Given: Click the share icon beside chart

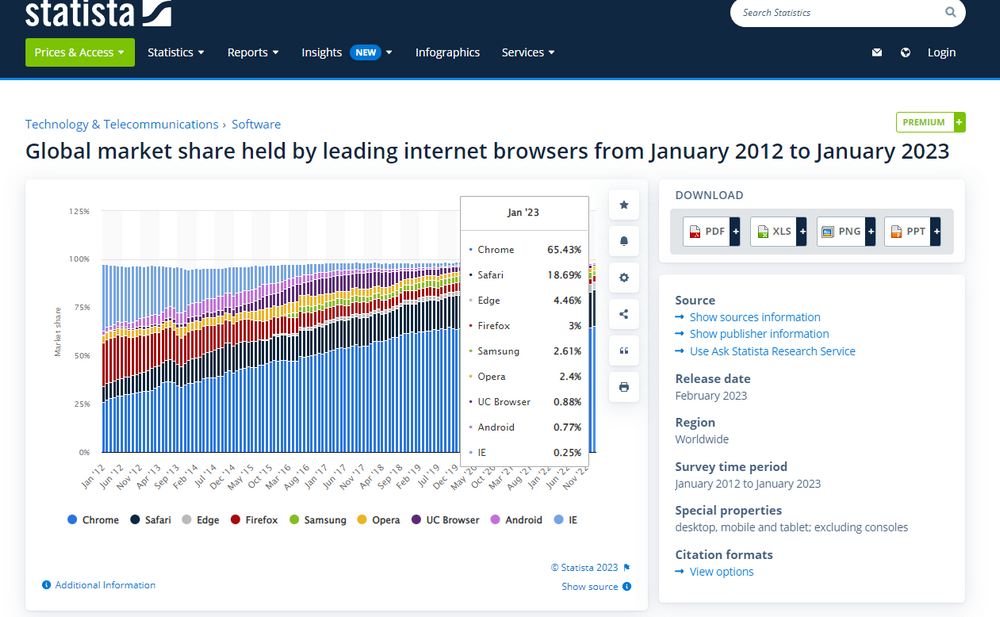Looking at the screenshot, I should (624, 314).
